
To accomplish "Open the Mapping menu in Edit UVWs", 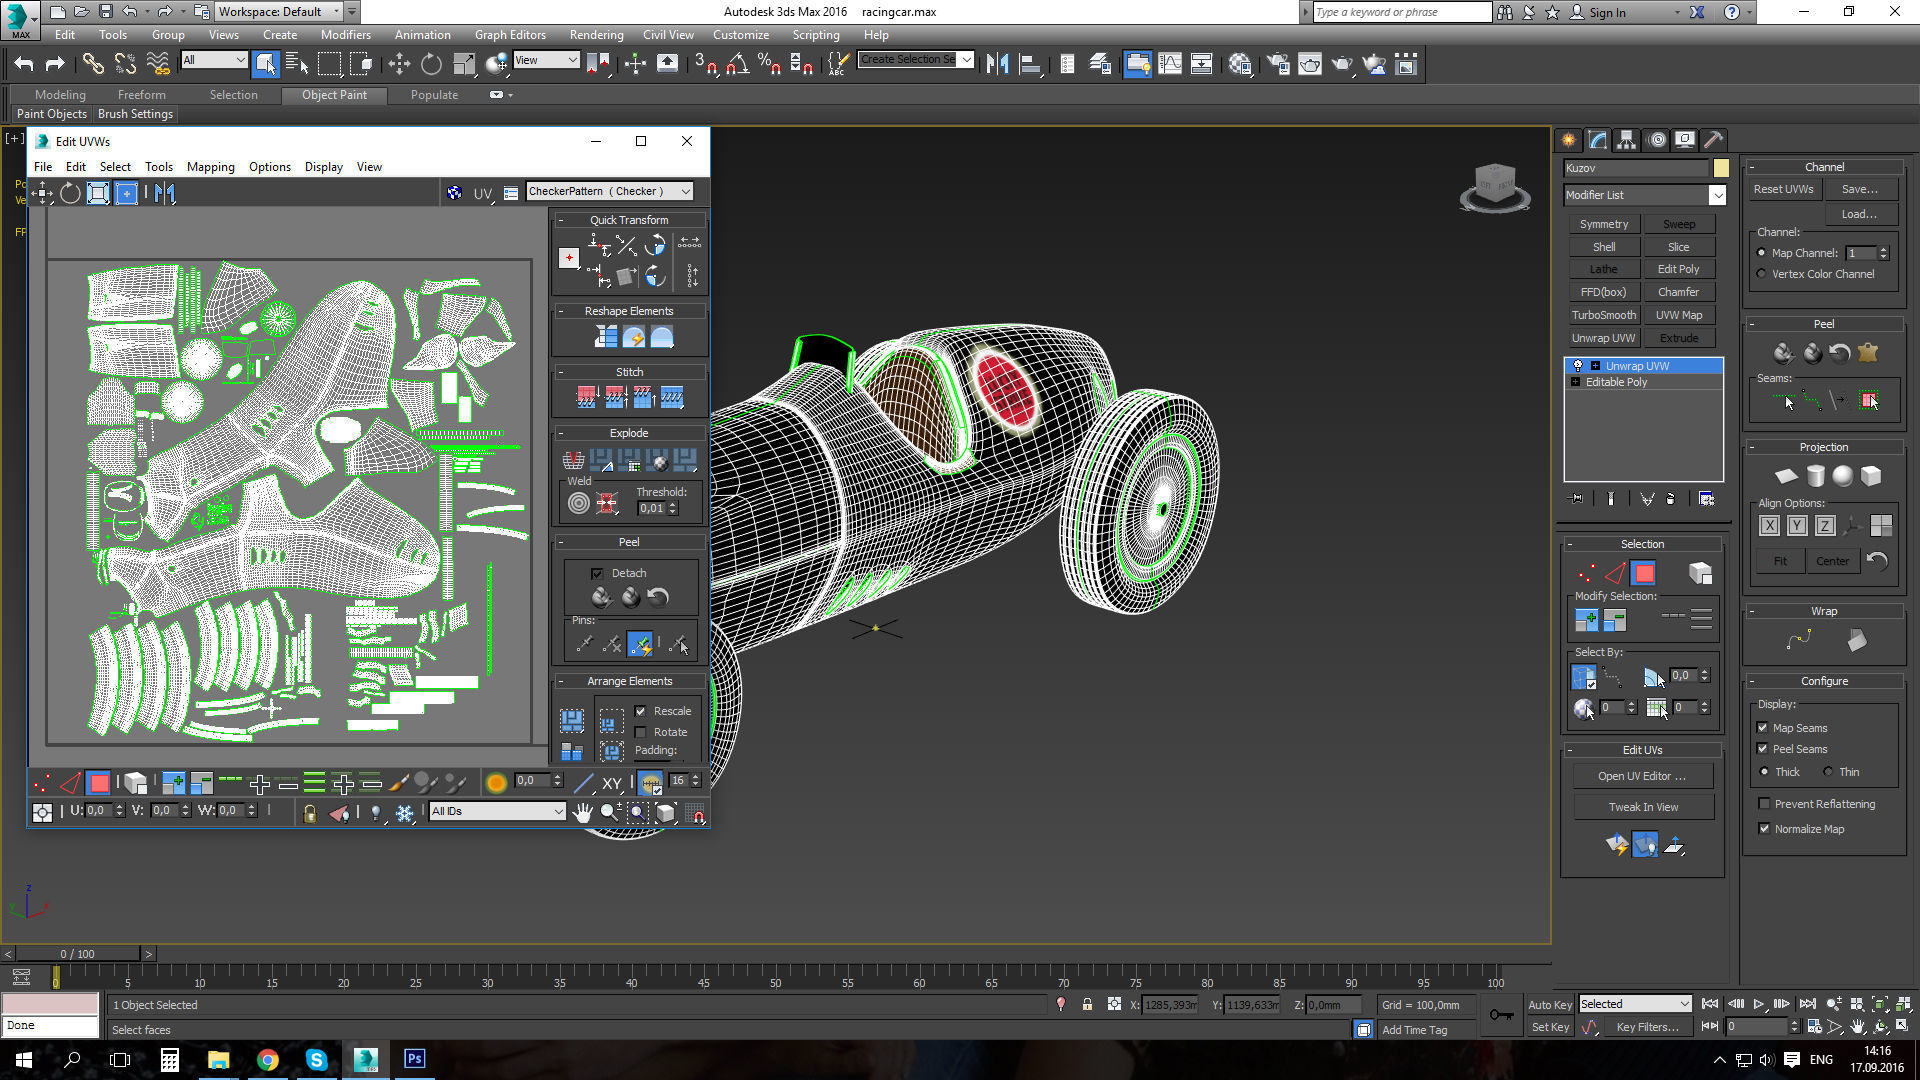I will pyautogui.click(x=210, y=167).
